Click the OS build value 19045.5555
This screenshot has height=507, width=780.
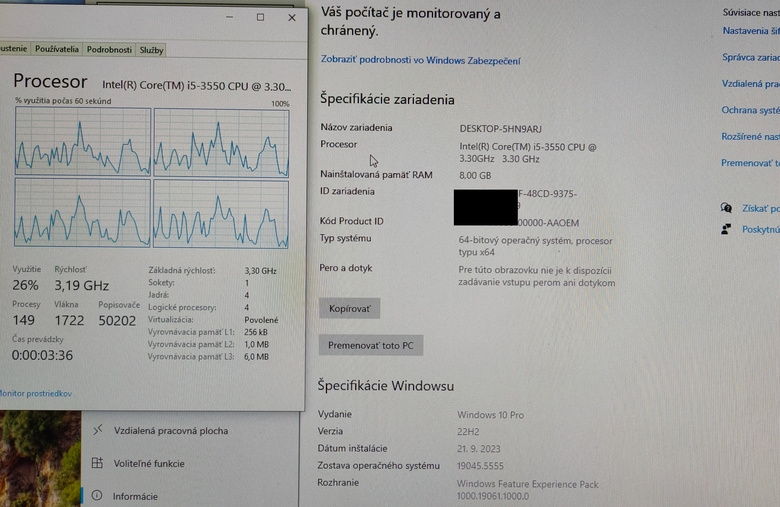coord(480,466)
